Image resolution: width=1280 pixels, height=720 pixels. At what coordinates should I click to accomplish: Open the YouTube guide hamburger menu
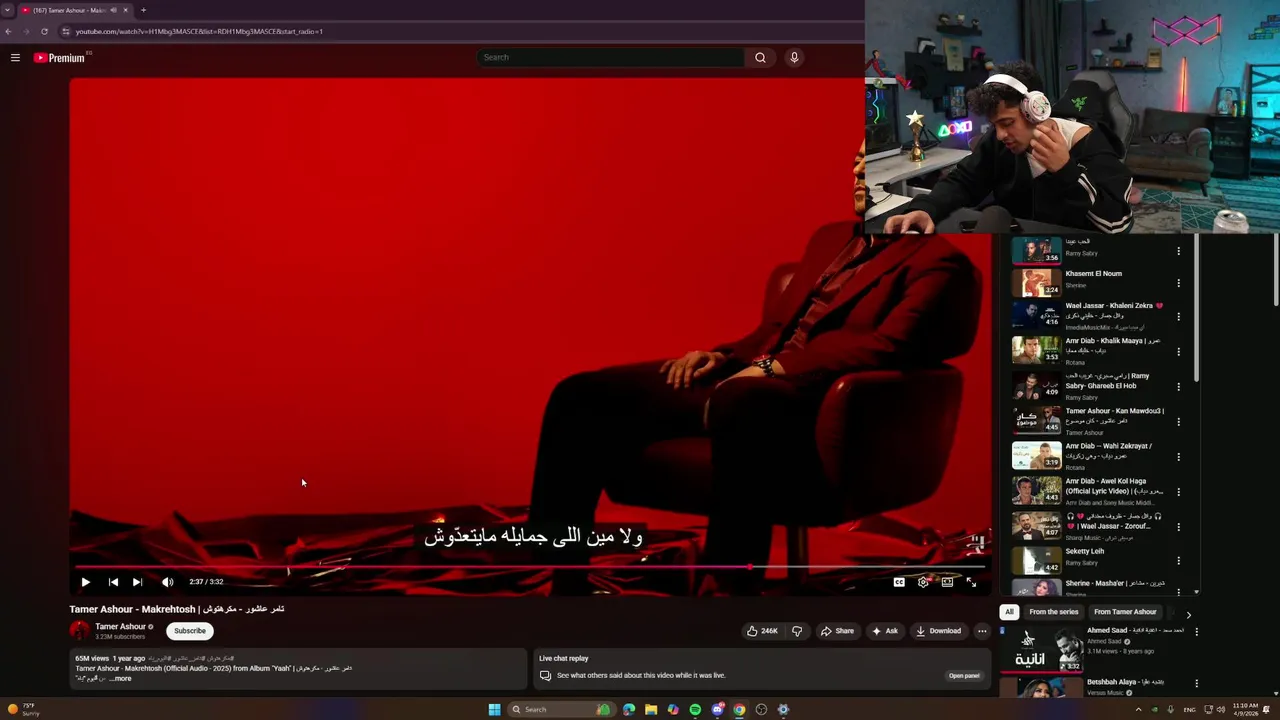click(x=15, y=57)
